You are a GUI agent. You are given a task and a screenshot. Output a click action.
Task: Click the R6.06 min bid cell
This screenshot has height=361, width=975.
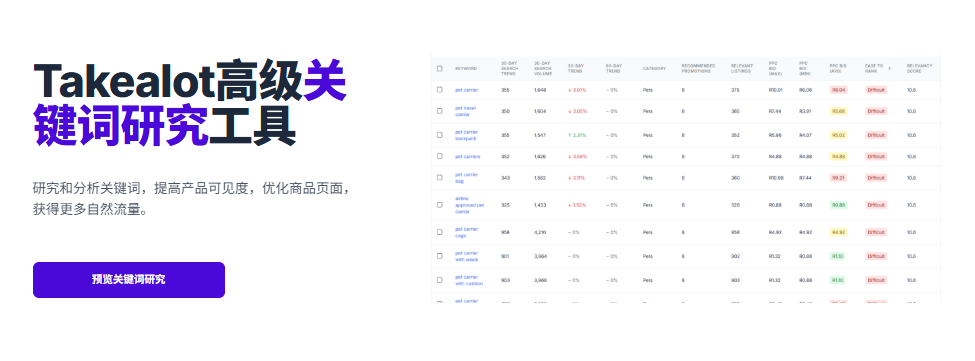(806, 90)
